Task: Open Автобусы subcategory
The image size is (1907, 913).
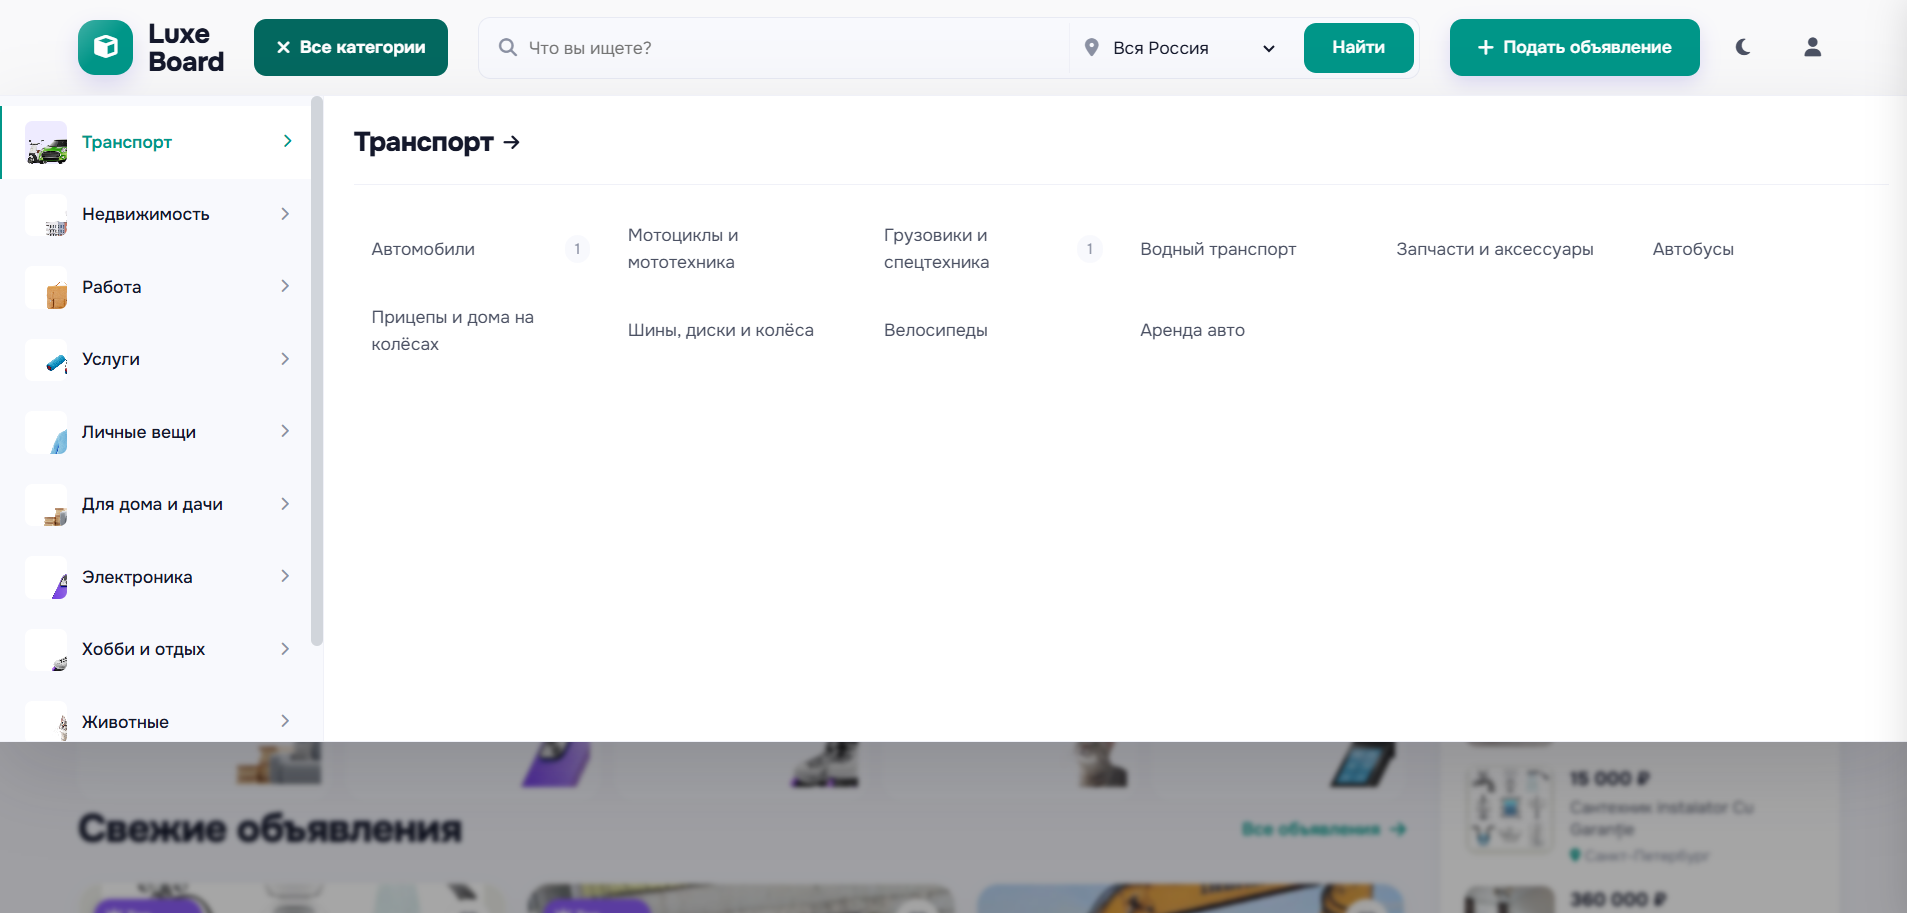Action: click(x=1693, y=249)
